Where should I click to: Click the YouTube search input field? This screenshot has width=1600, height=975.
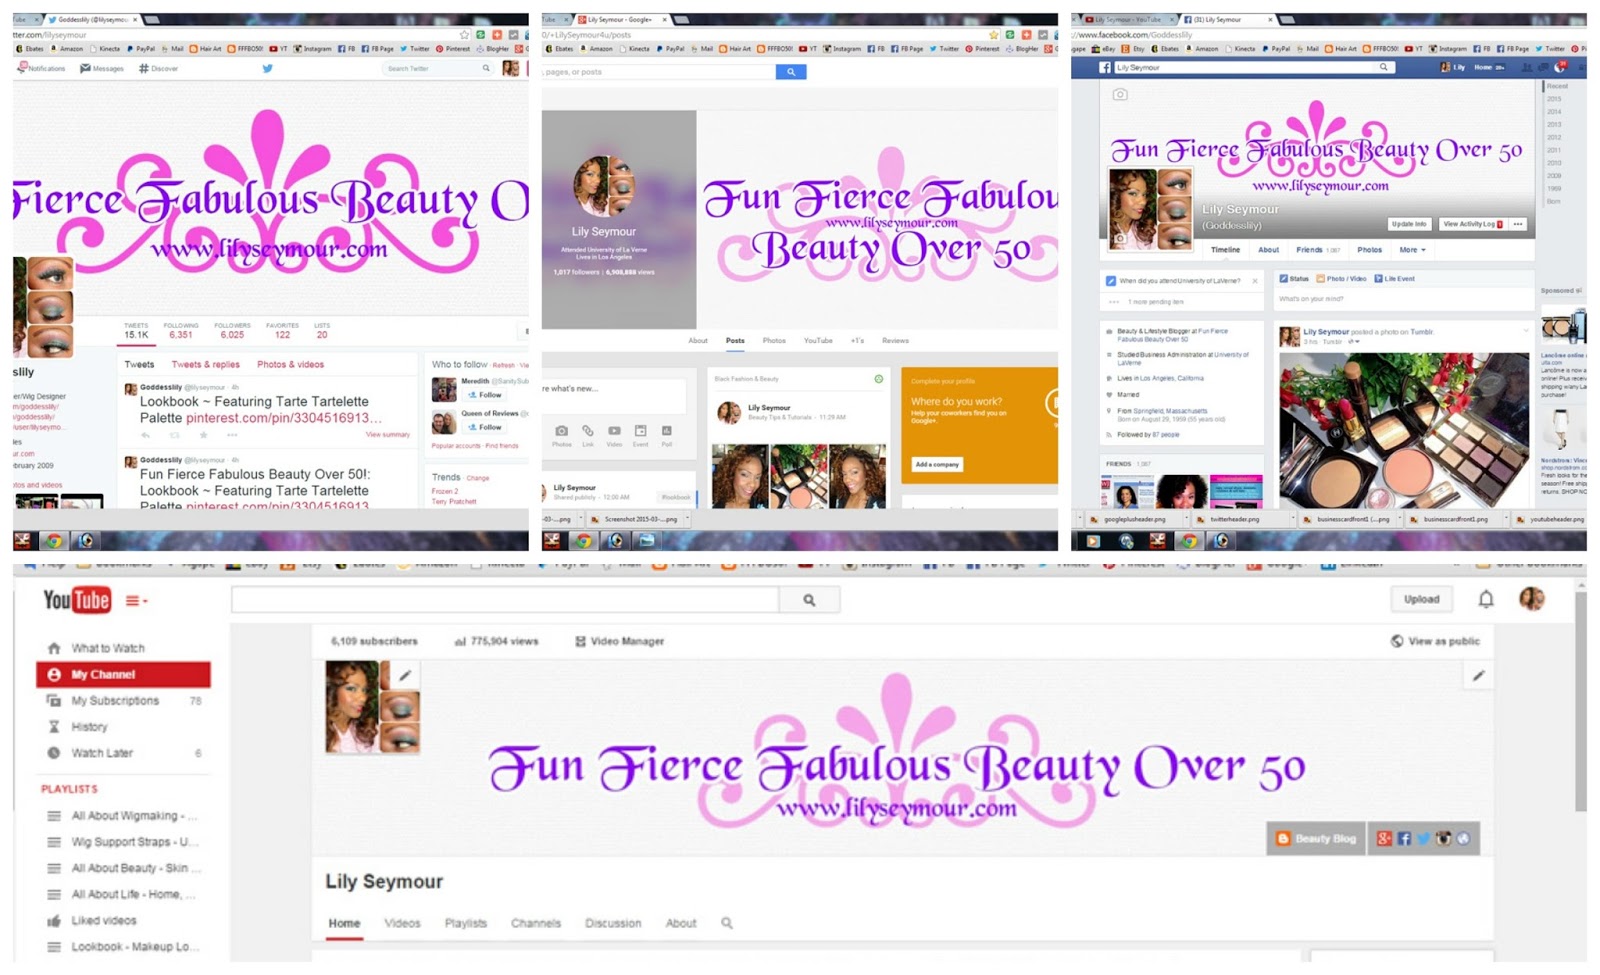[505, 600]
